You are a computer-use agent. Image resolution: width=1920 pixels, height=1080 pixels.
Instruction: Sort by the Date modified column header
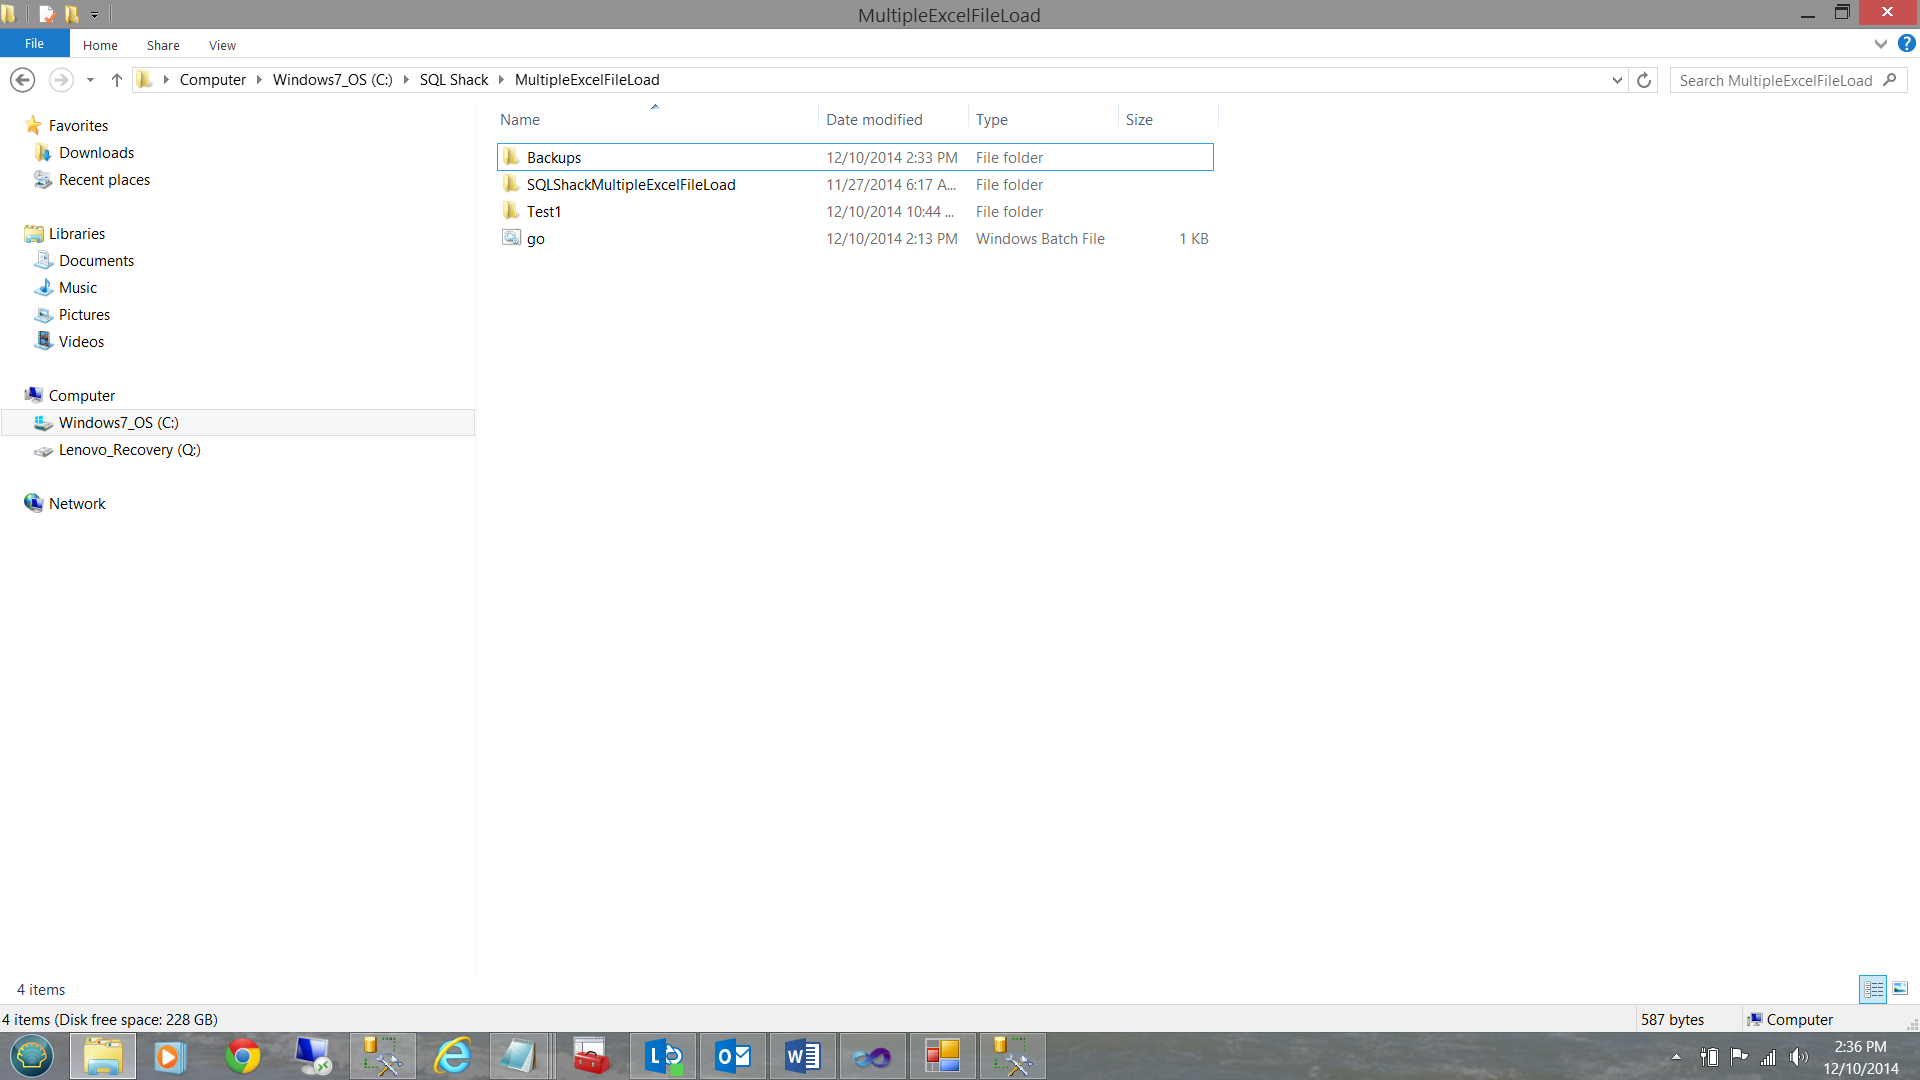click(x=874, y=119)
